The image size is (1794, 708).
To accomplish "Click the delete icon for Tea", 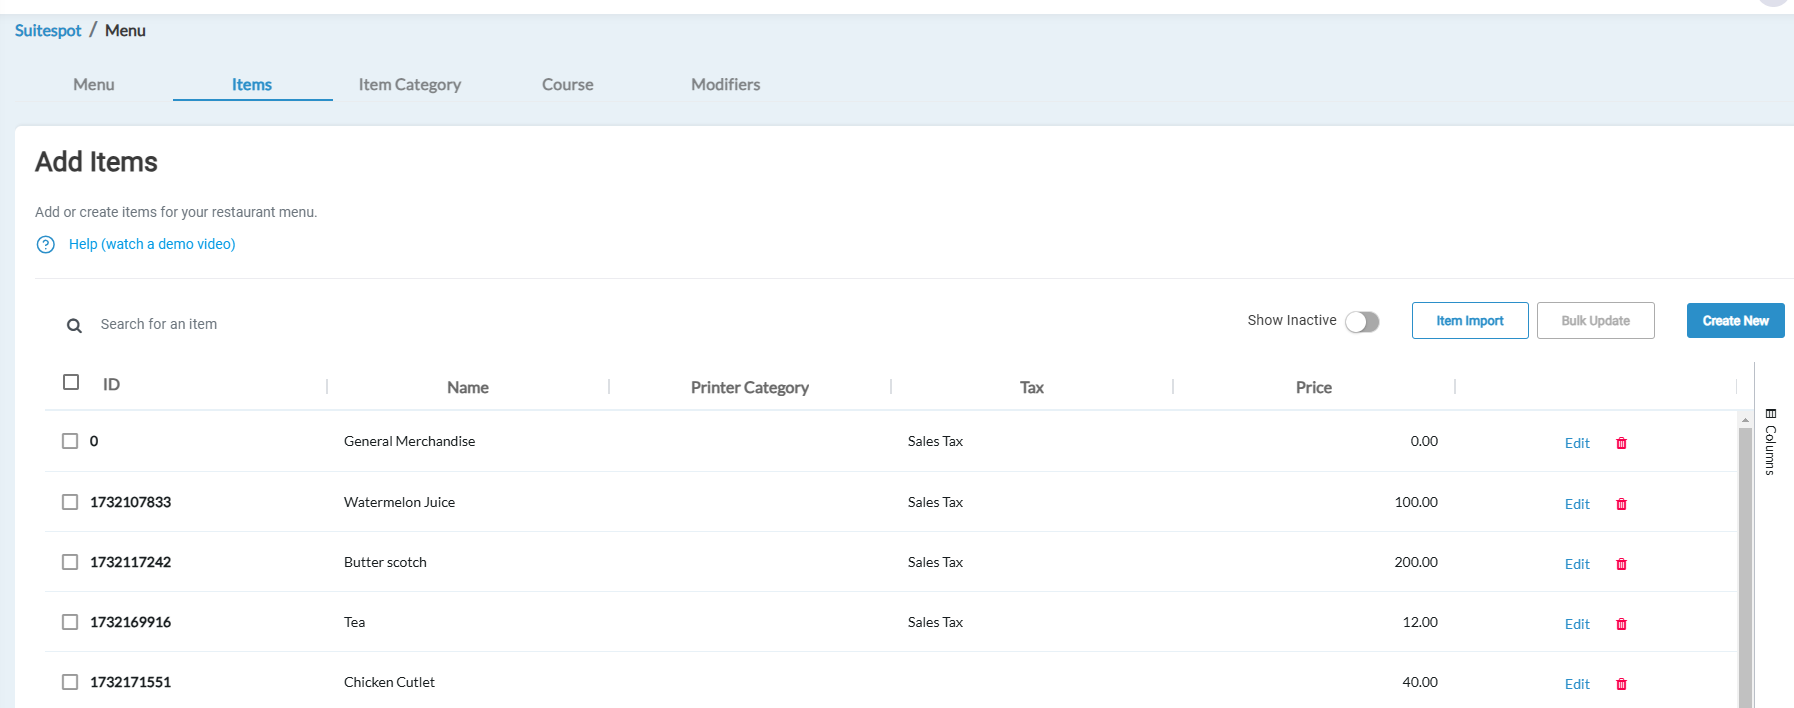I will pos(1621,624).
